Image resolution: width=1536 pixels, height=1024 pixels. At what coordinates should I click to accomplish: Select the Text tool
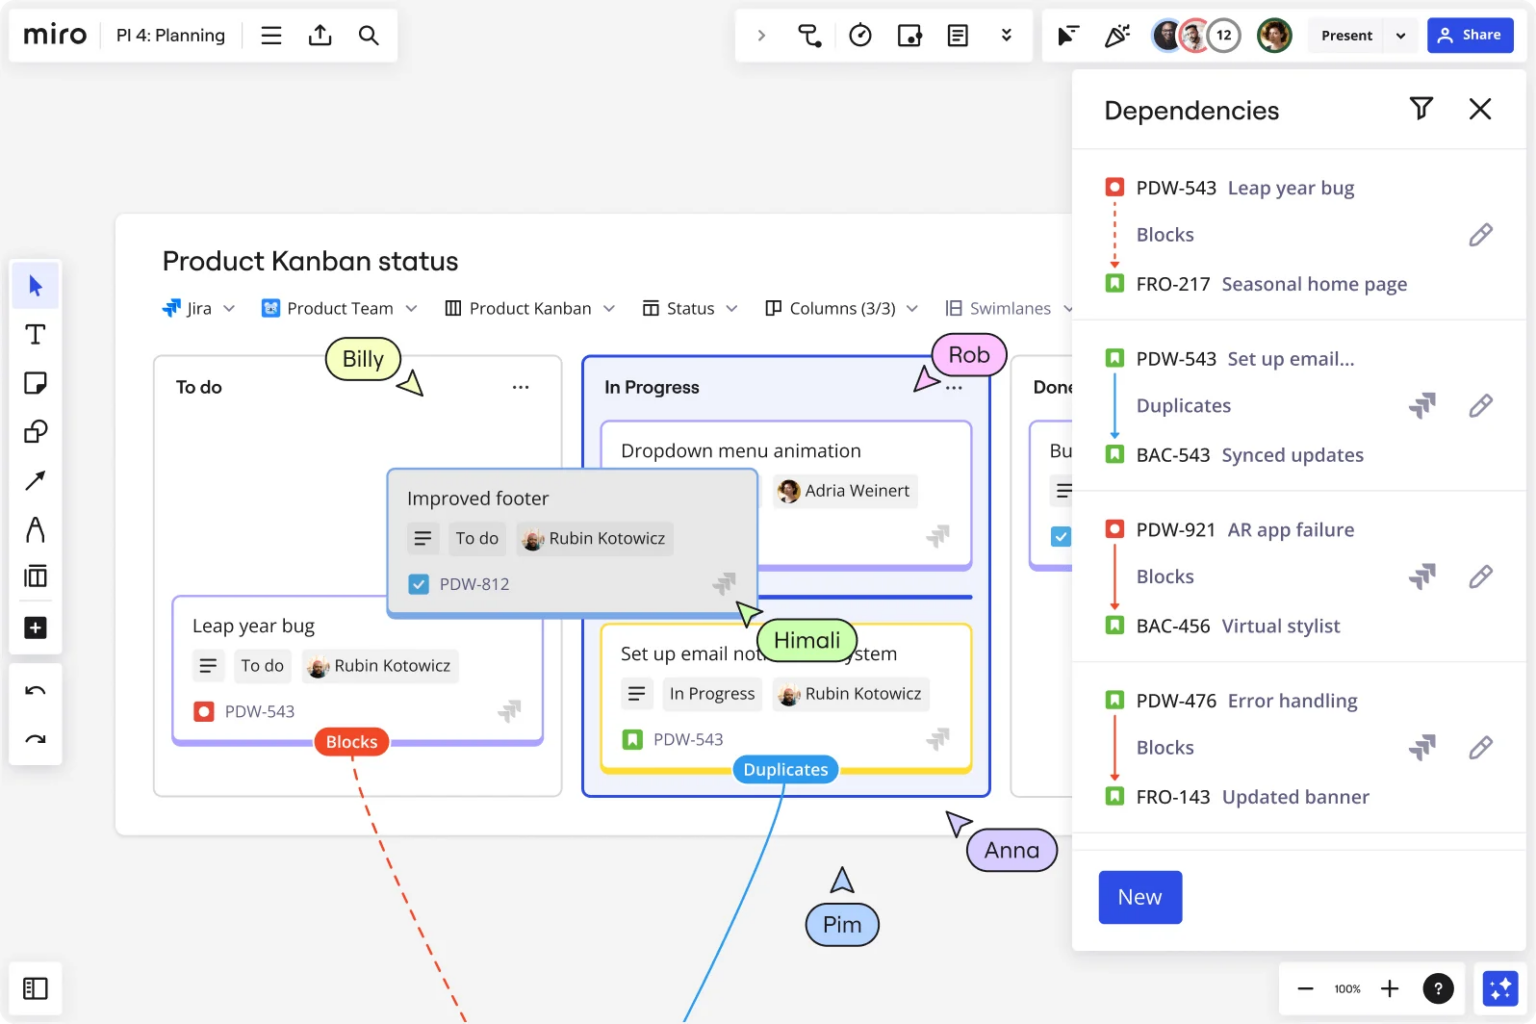36,335
